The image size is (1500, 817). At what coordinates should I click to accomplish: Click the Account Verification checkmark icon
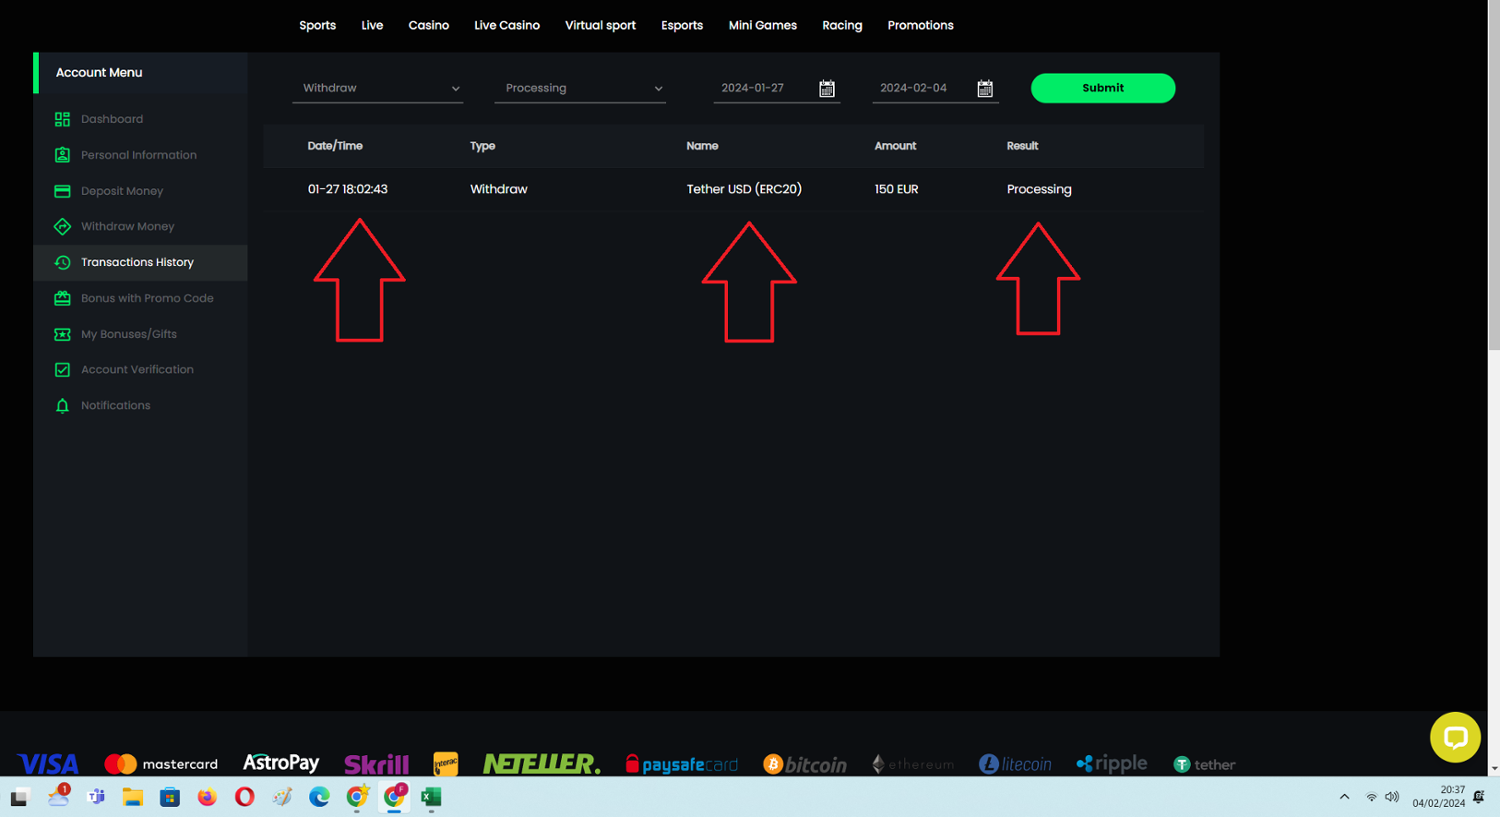[62, 370]
